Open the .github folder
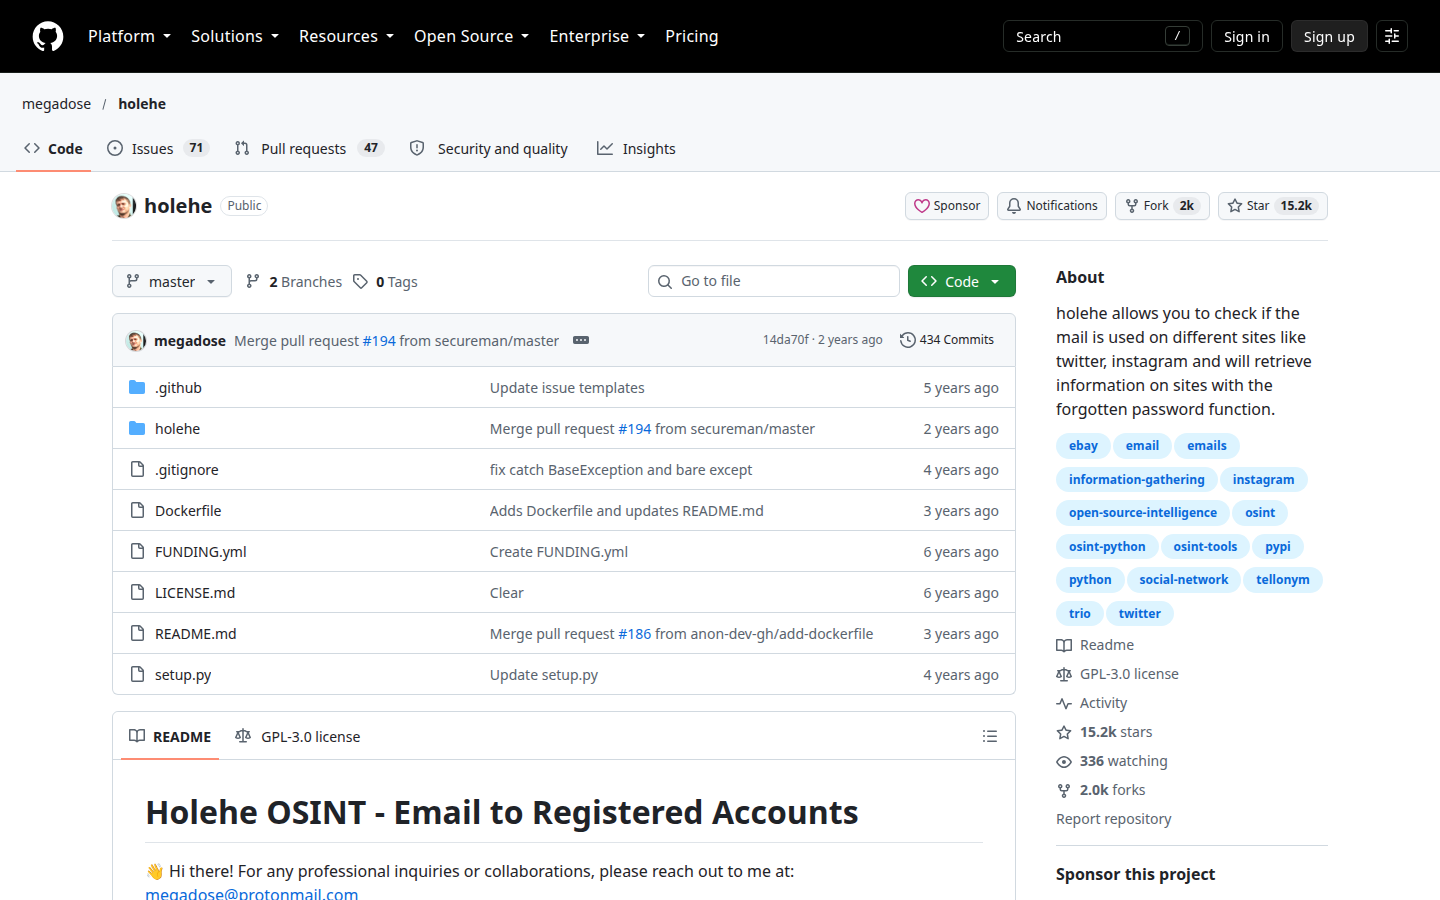This screenshot has width=1440, height=900. pyautogui.click(x=178, y=388)
